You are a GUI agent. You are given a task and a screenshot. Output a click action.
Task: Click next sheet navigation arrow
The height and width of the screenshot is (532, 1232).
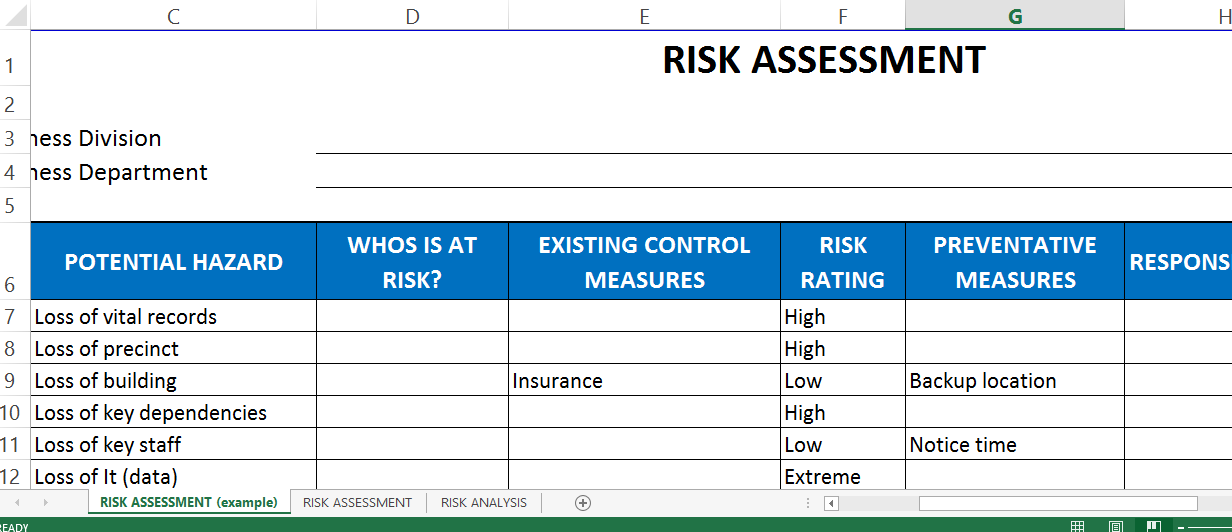coord(45,502)
